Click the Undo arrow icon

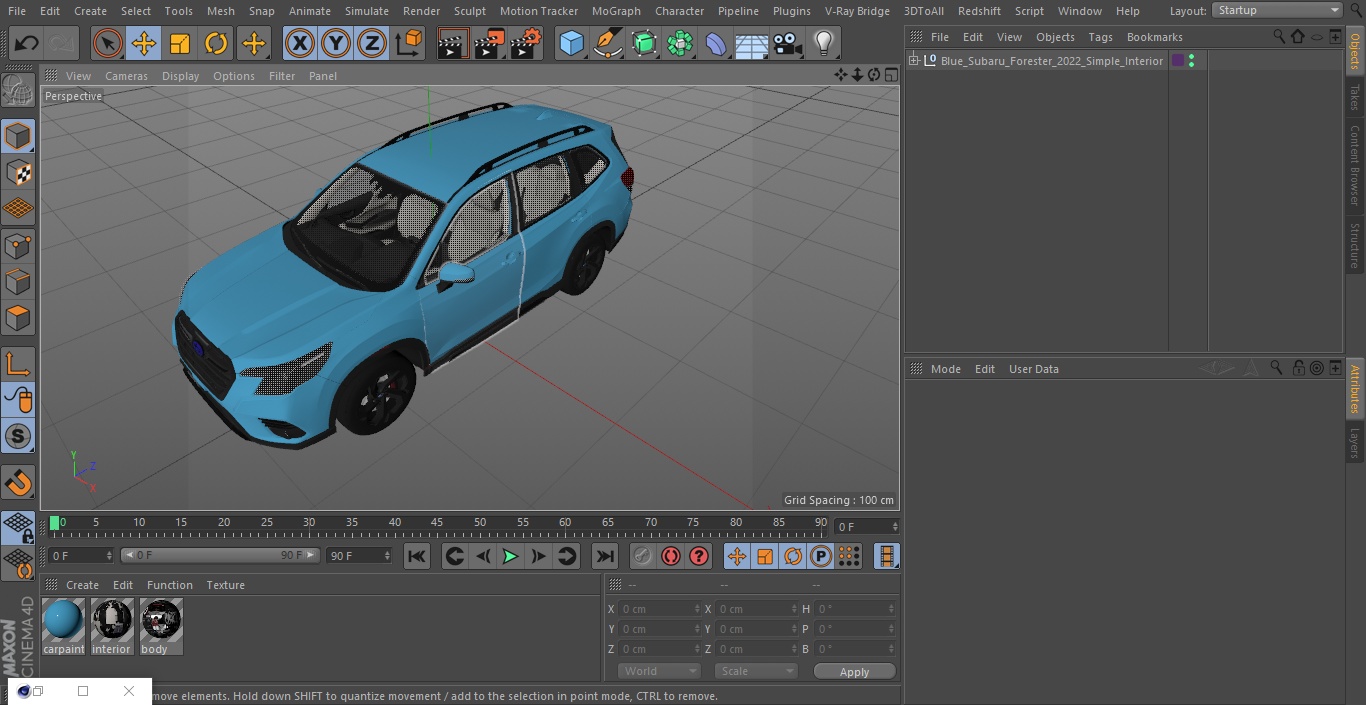(27, 43)
